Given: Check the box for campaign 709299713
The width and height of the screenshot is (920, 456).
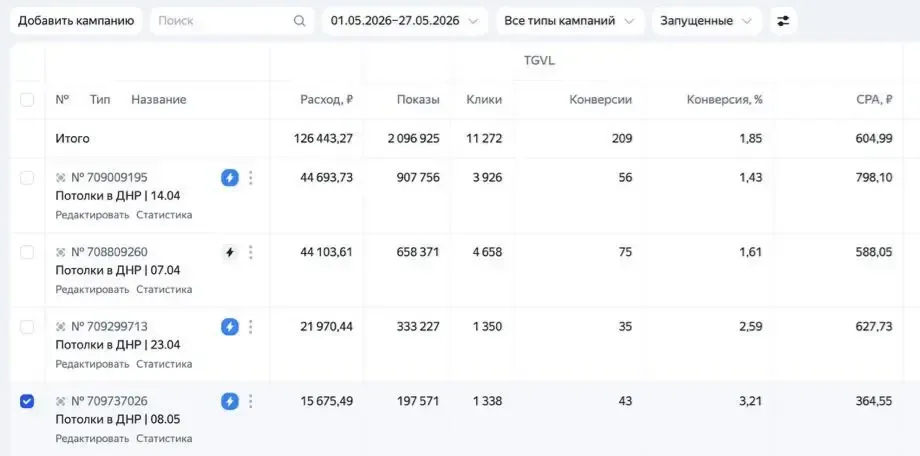Looking at the screenshot, I should [27, 327].
